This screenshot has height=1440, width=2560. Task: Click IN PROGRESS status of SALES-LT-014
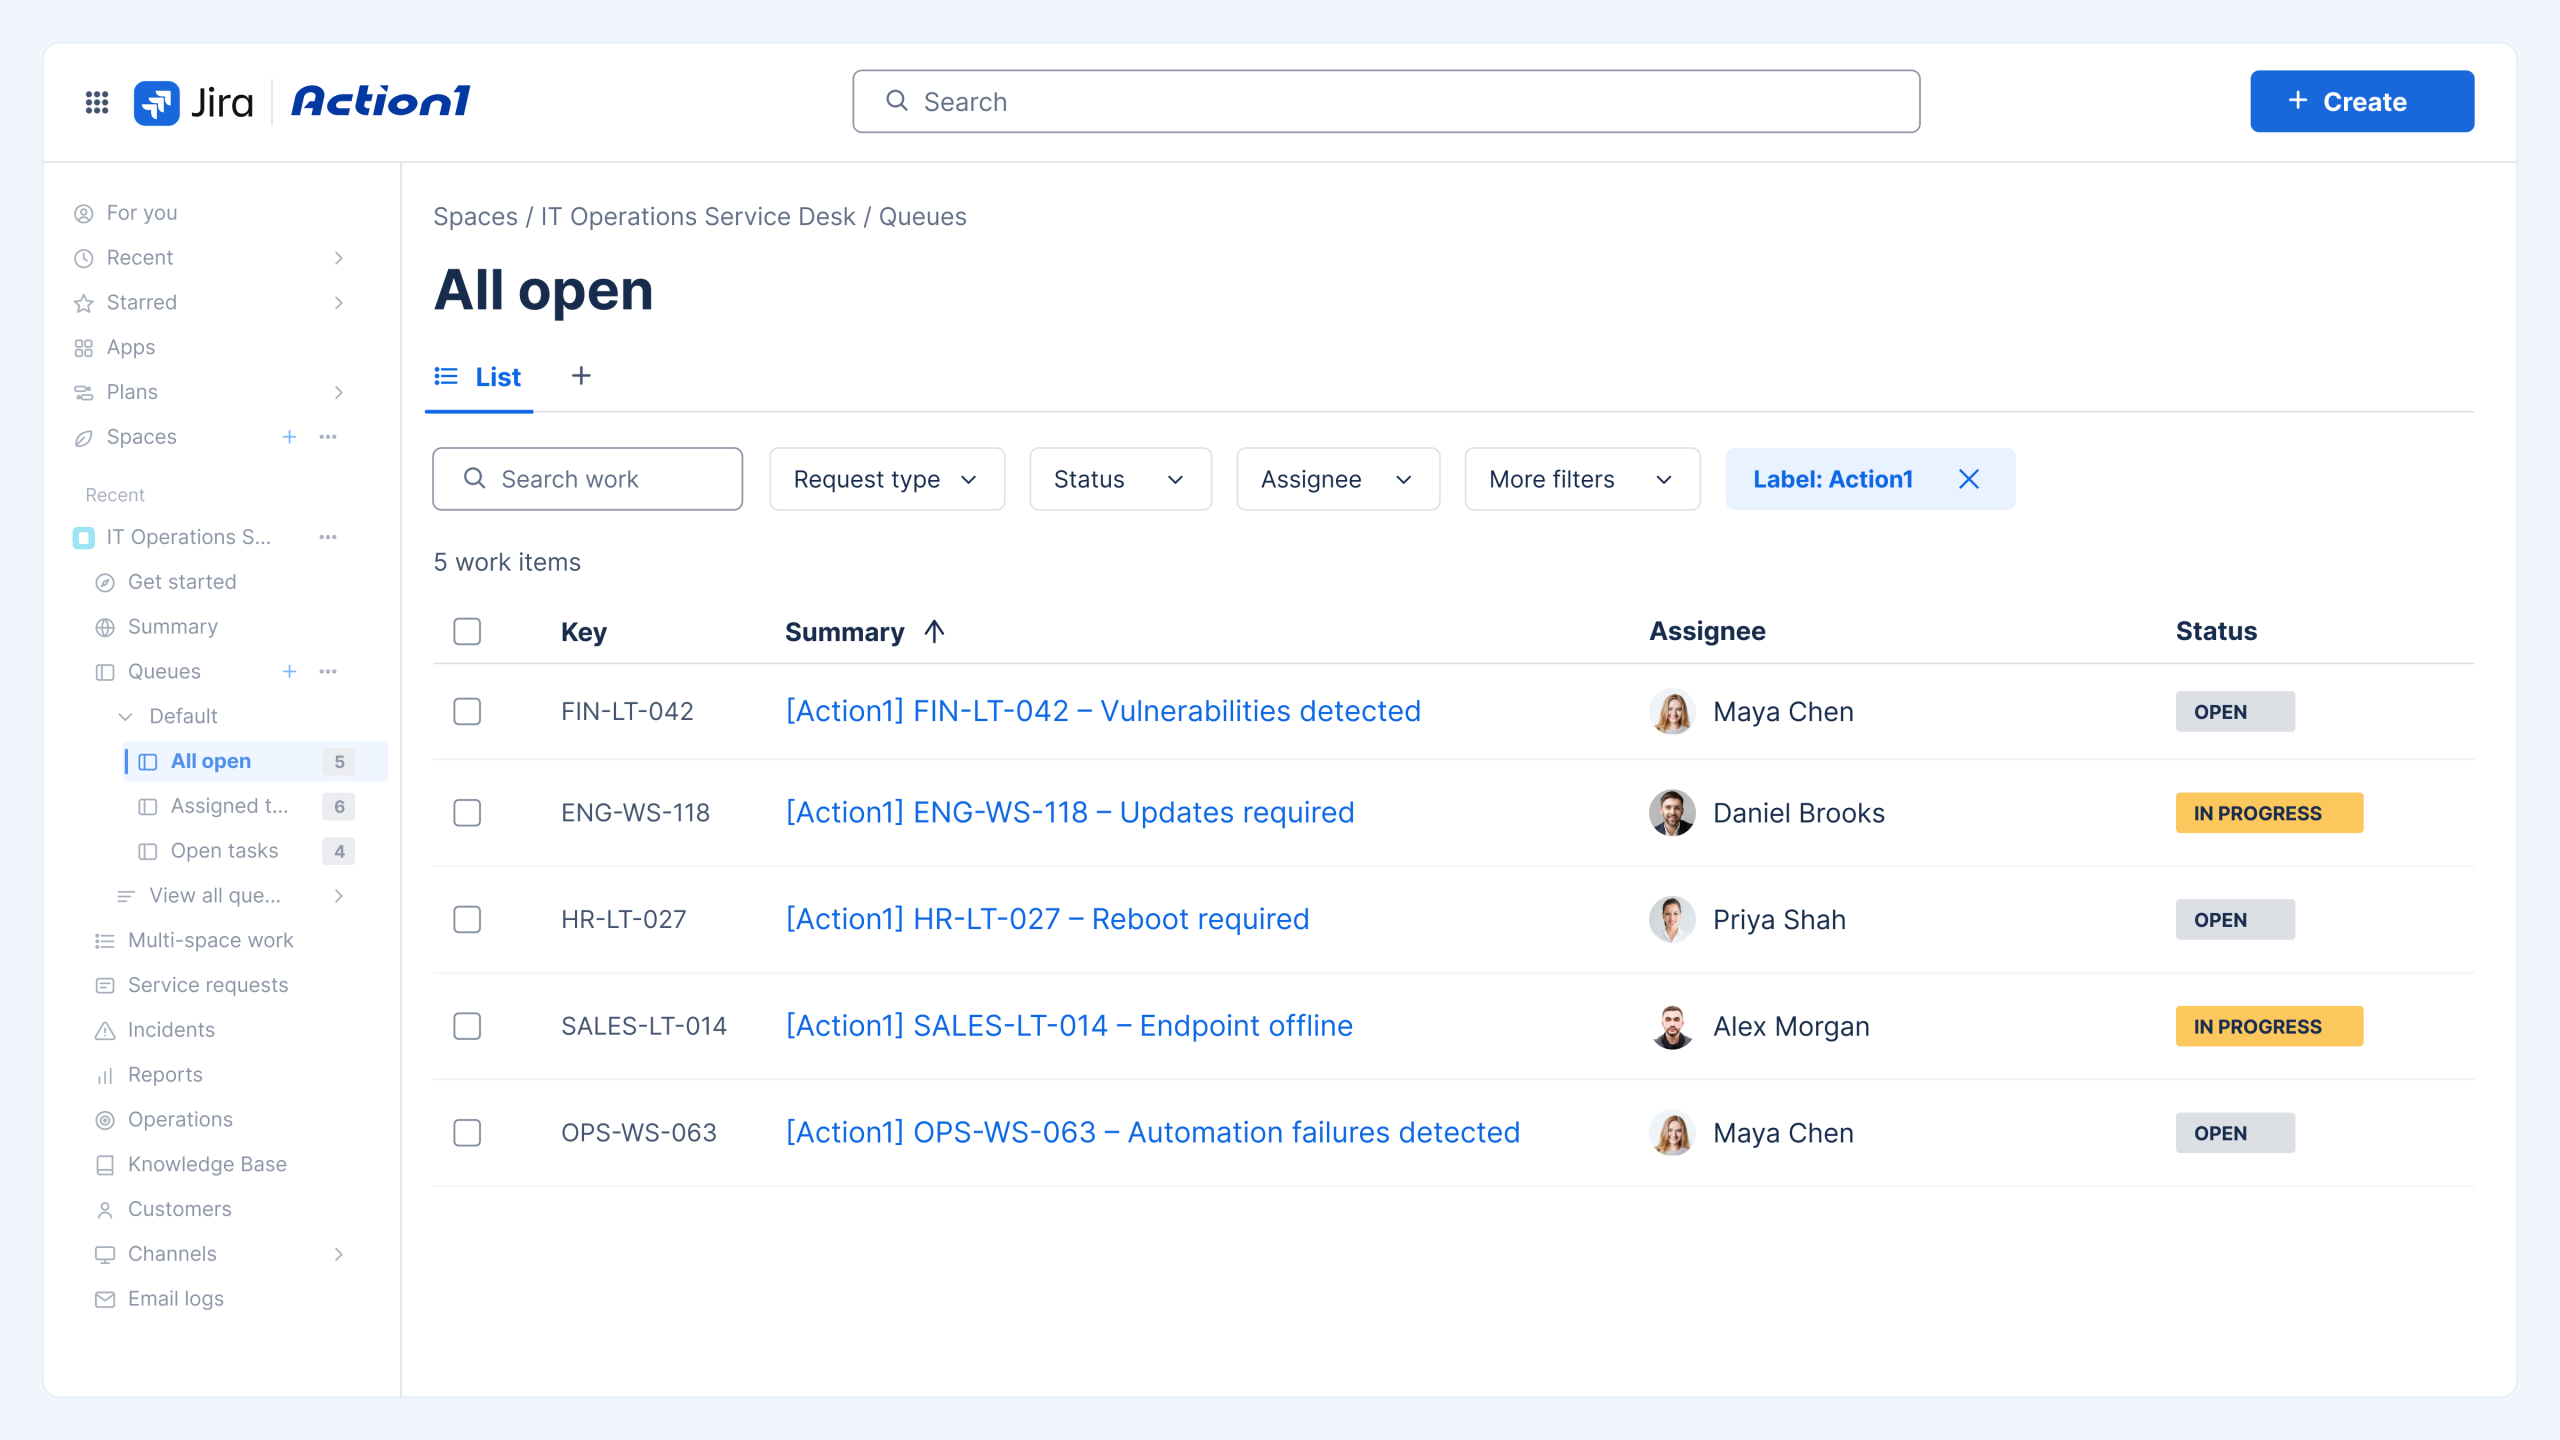[2269, 1026]
